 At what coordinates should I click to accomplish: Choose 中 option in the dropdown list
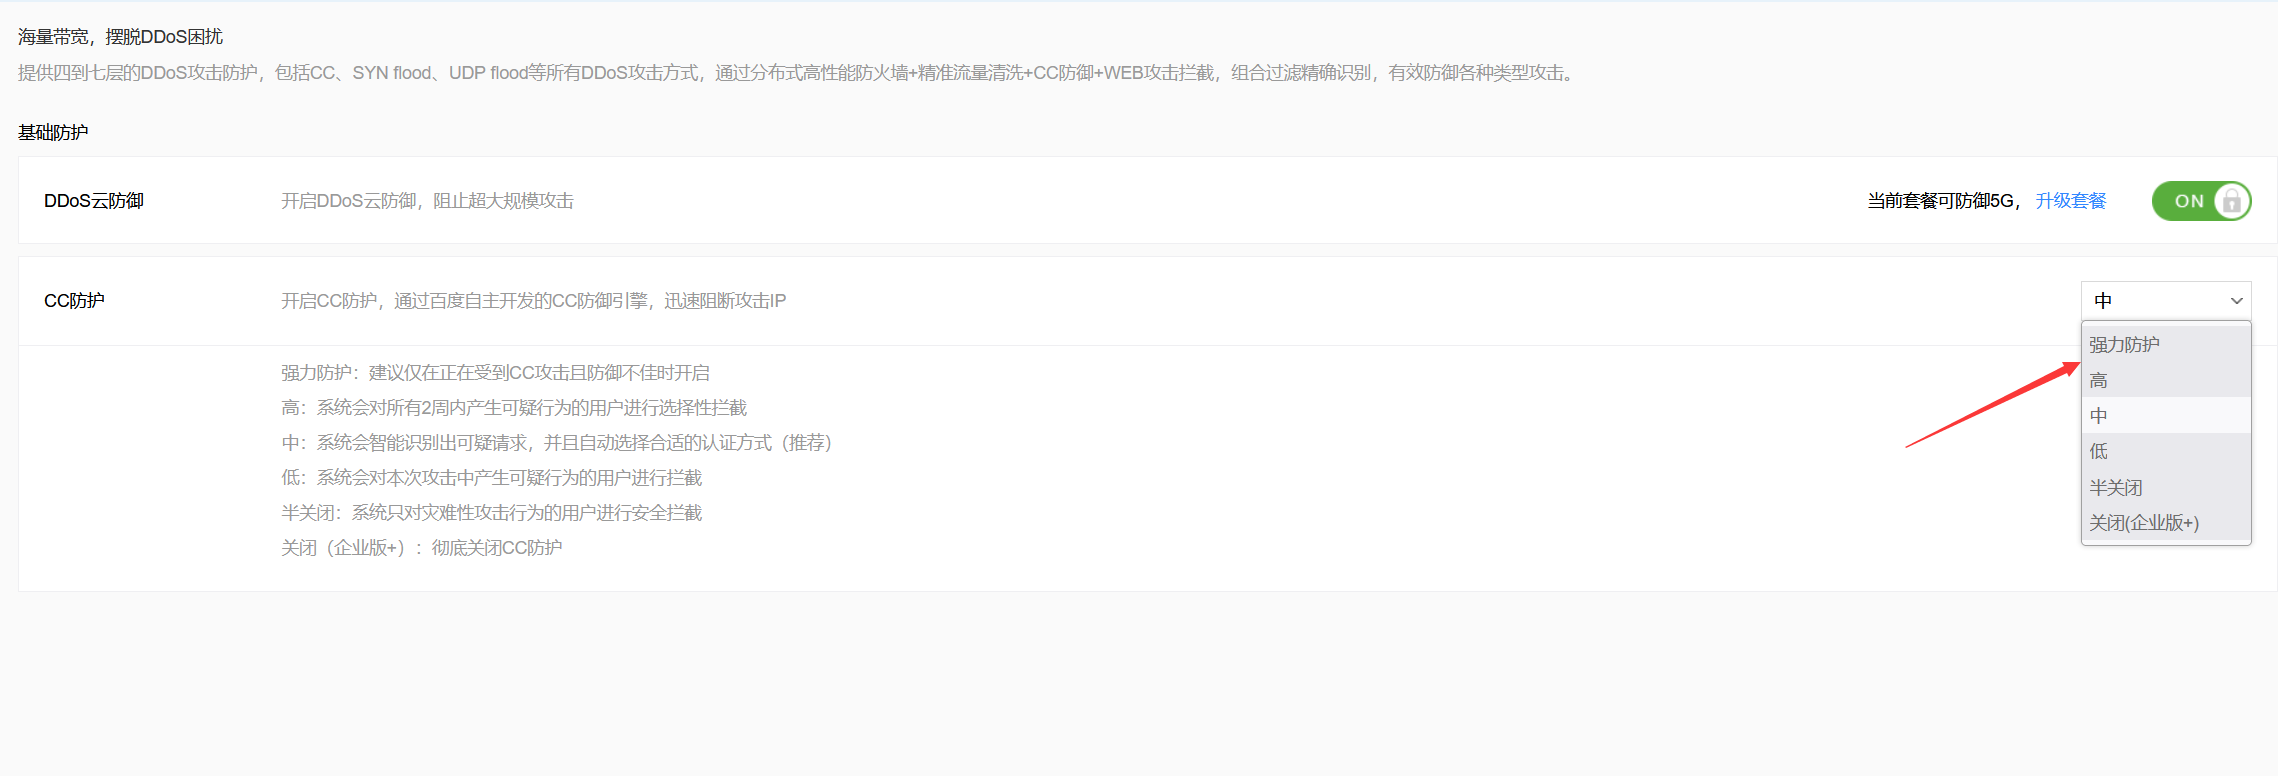click(2166, 416)
